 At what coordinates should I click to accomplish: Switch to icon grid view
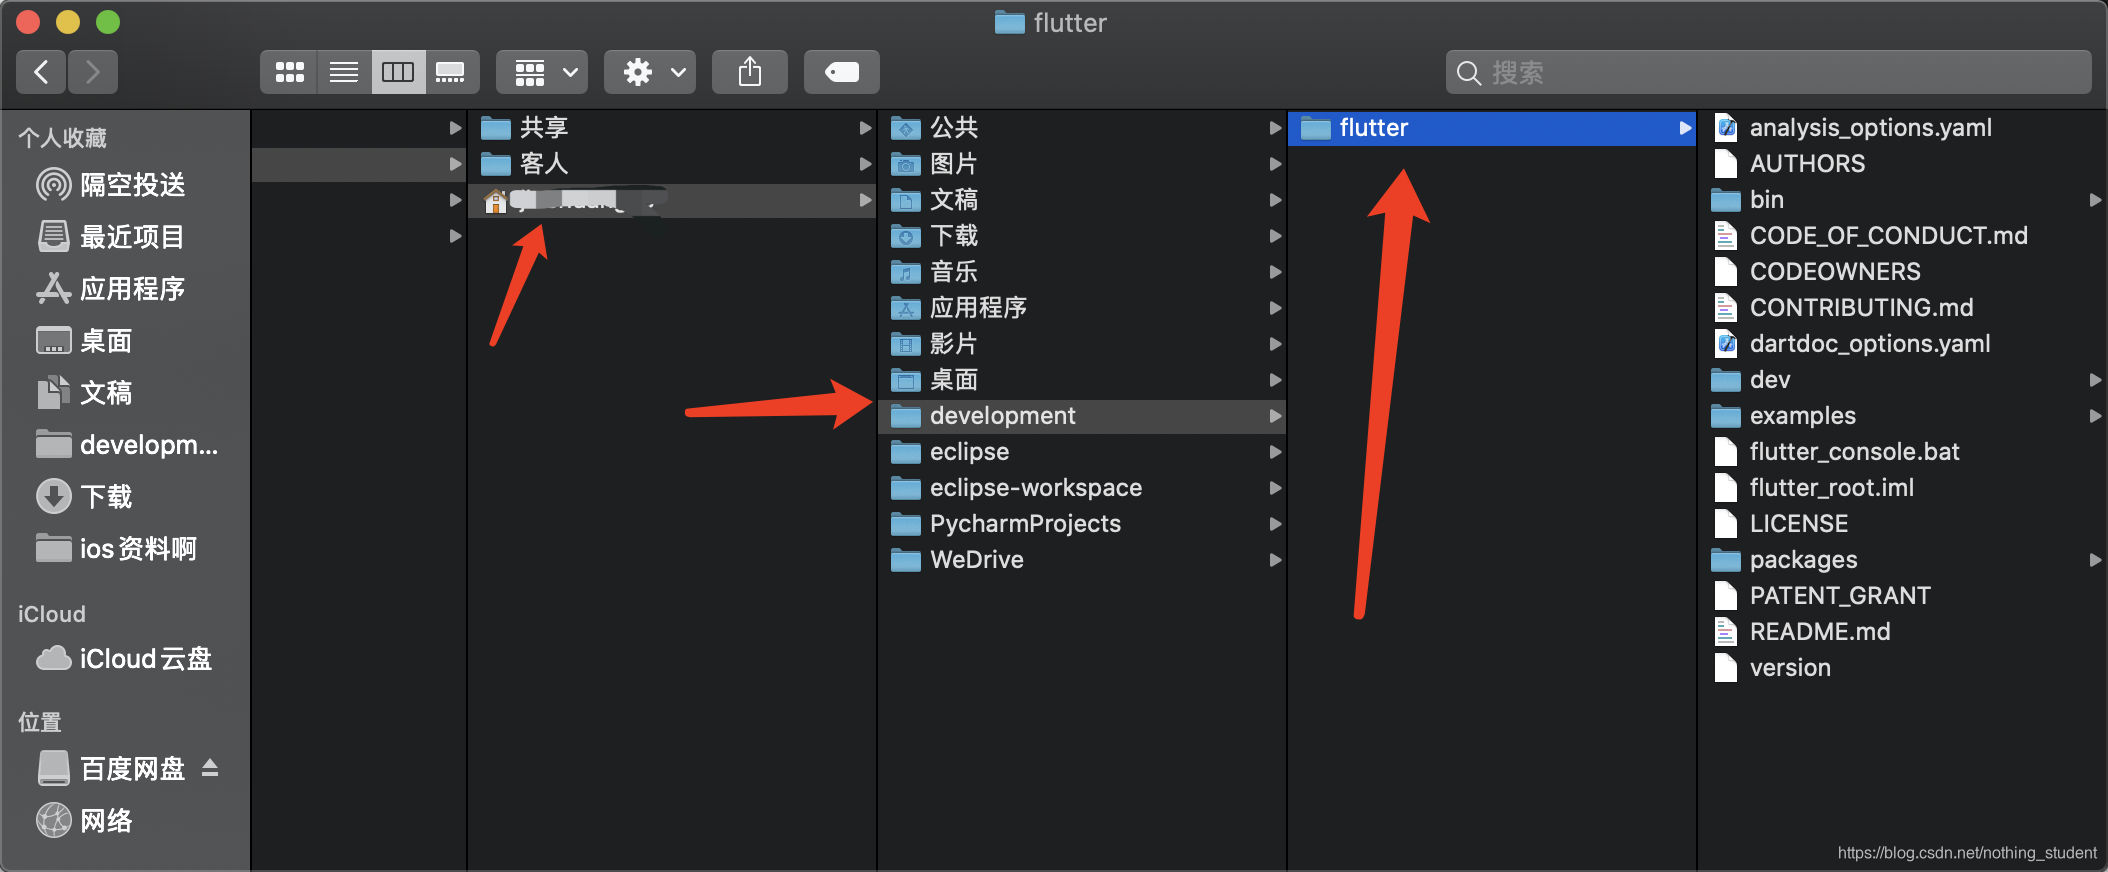[289, 72]
